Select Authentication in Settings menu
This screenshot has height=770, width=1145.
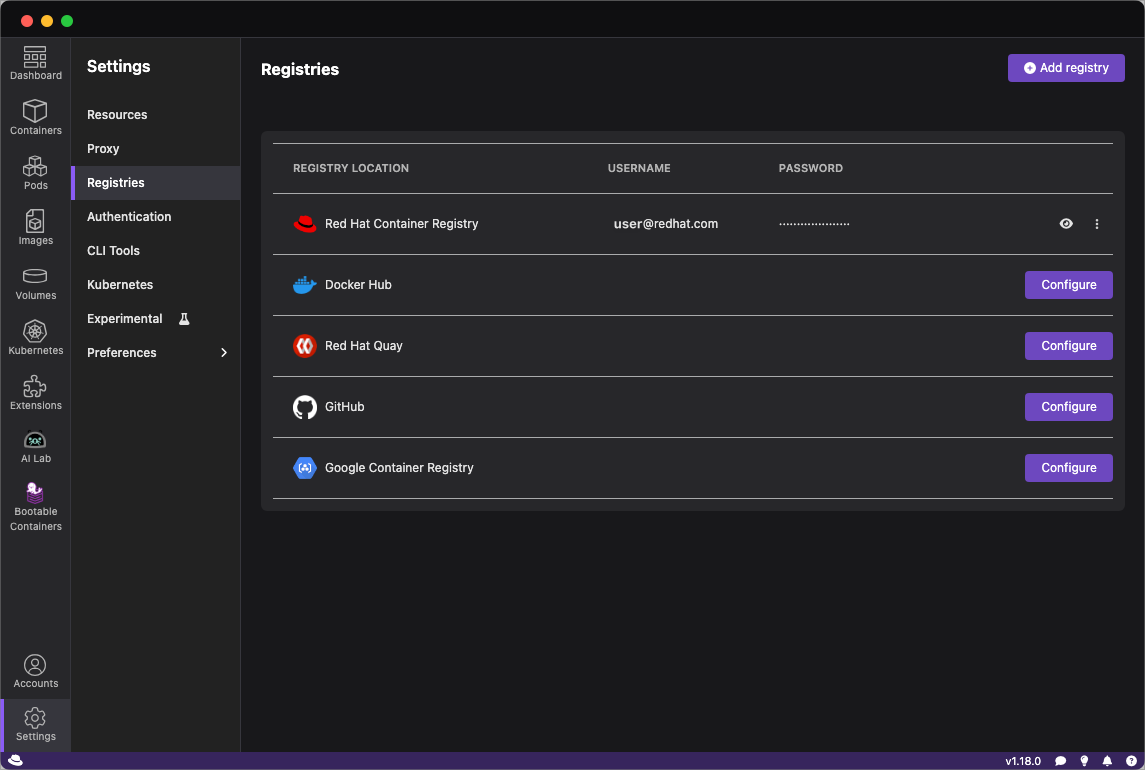pyautogui.click(x=129, y=217)
